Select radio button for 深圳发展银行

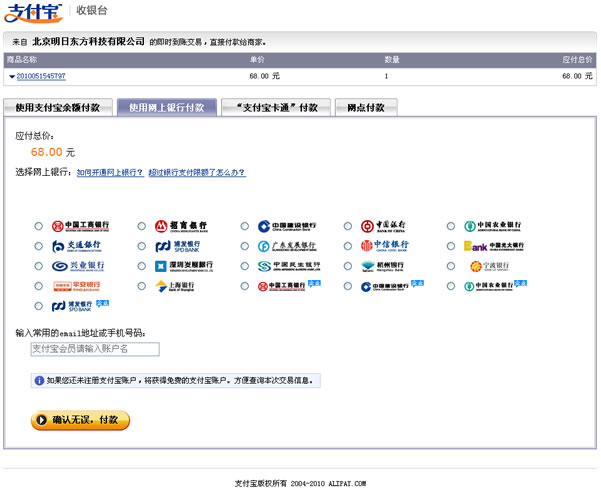pyautogui.click(x=141, y=266)
